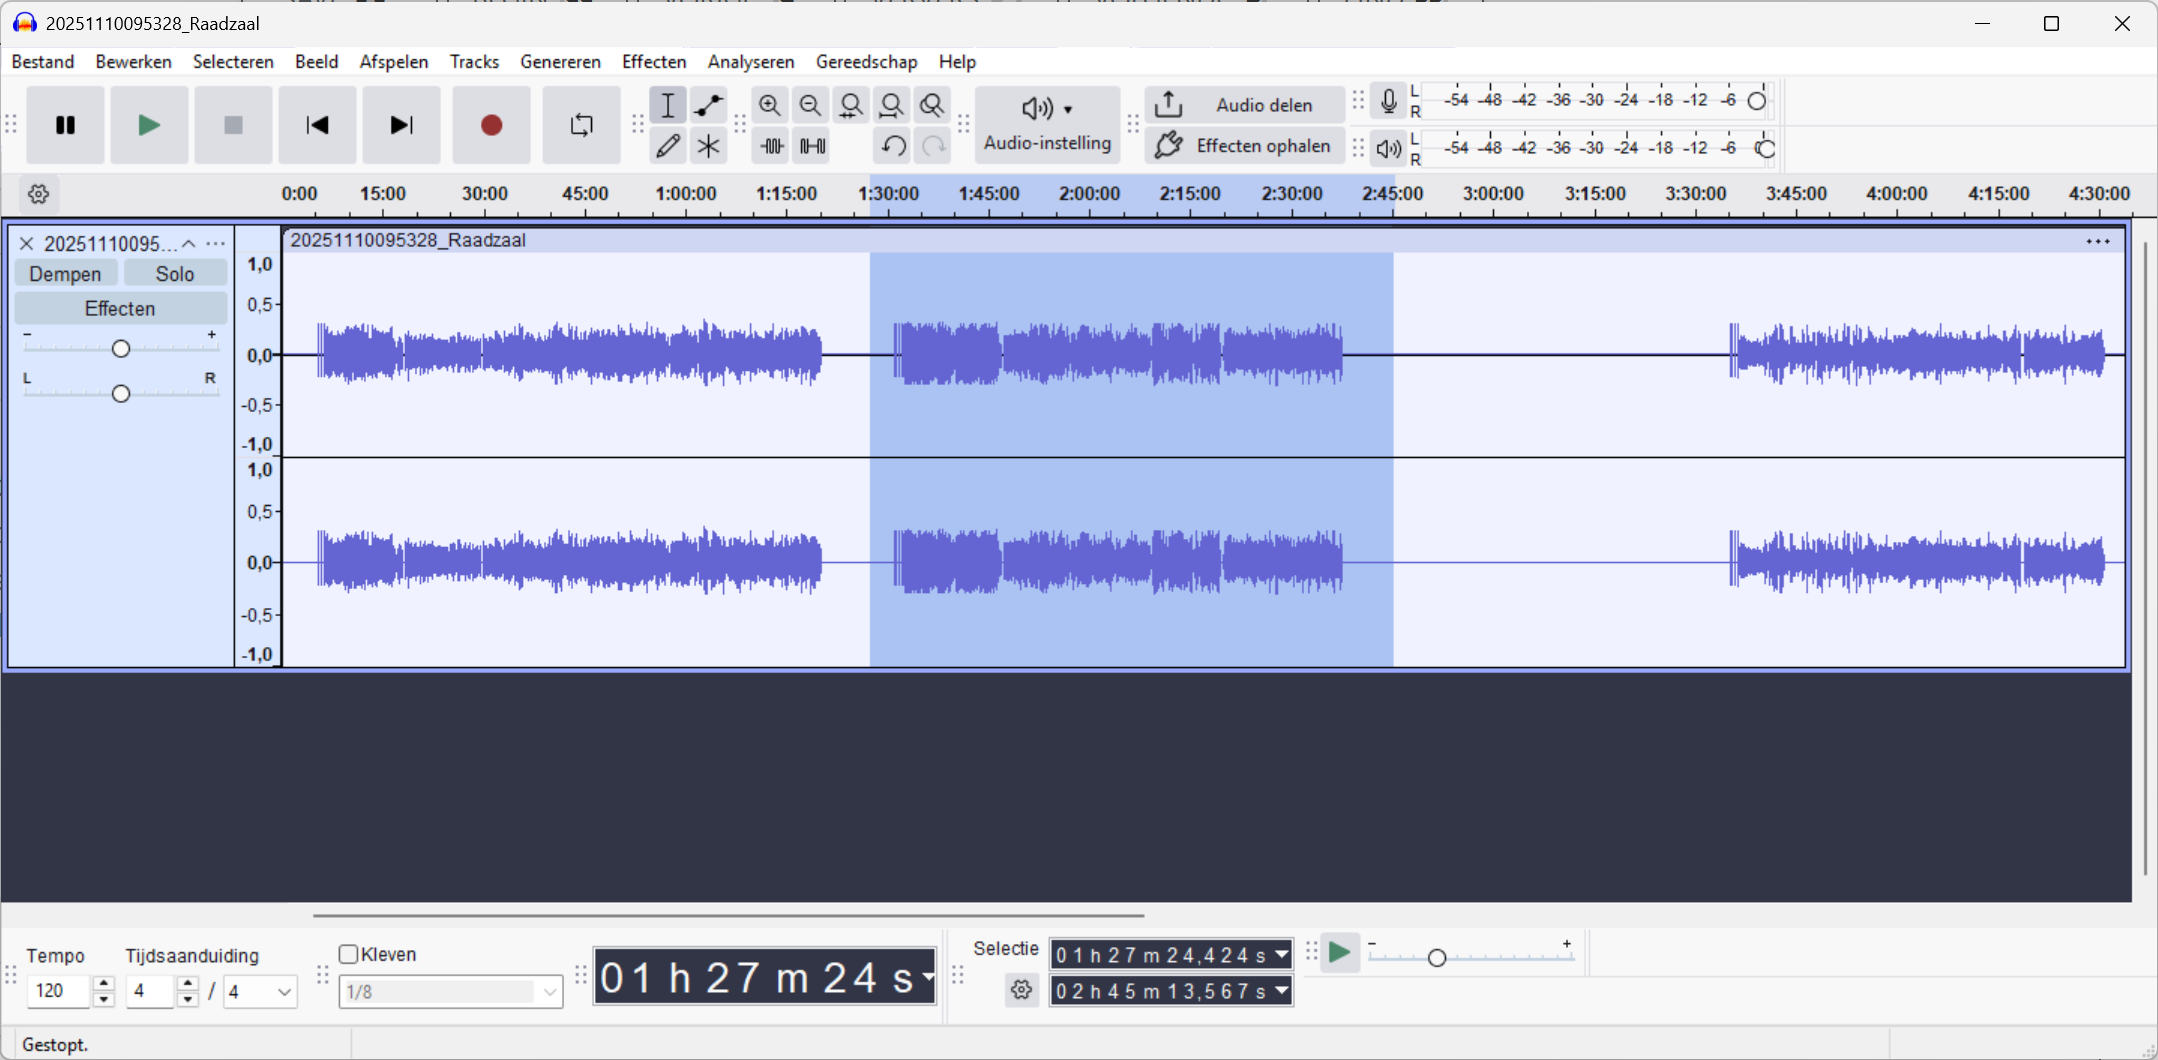Image resolution: width=2158 pixels, height=1060 pixels.
Task: Mute track with the Dempen button
Action: (x=65, y=274)
